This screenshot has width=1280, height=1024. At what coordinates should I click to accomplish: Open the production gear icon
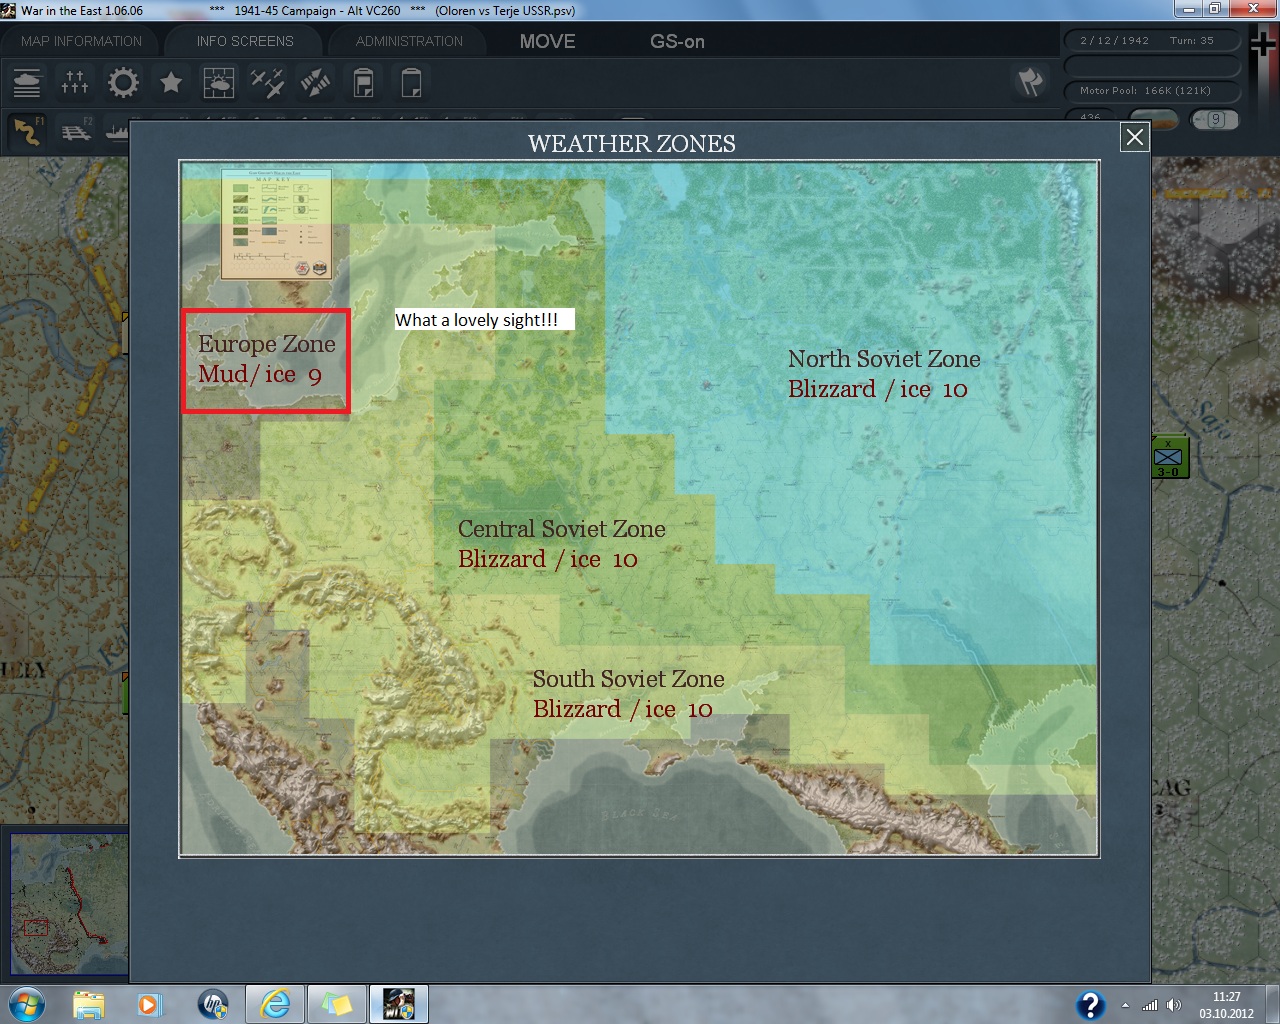coord(123,82)
